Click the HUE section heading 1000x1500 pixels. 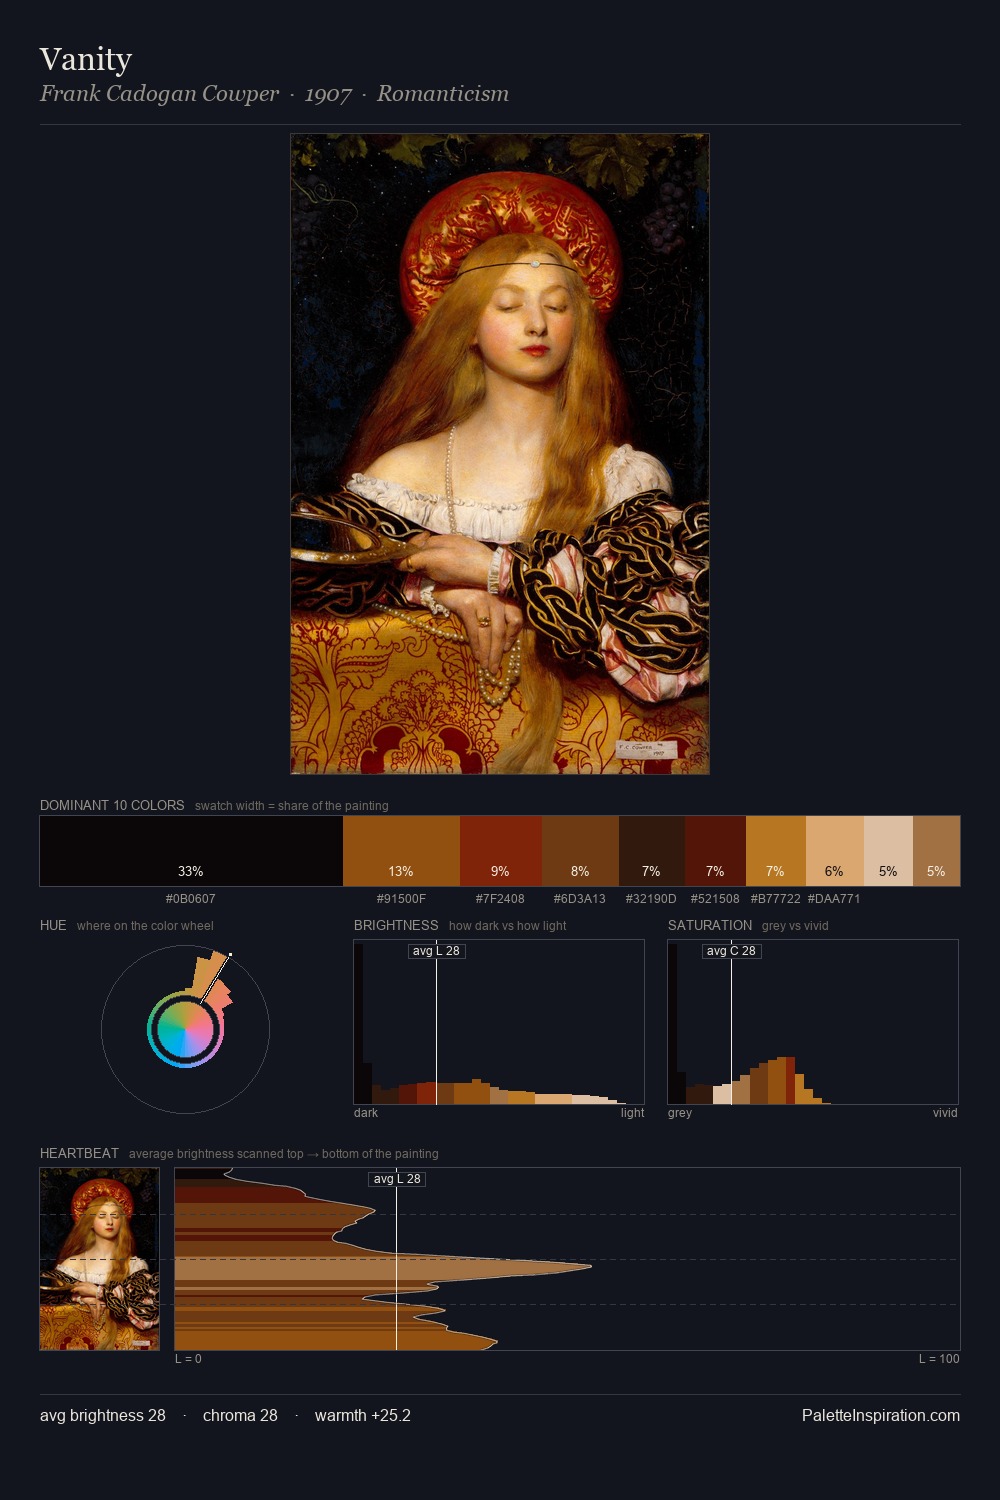pos(53,925)
